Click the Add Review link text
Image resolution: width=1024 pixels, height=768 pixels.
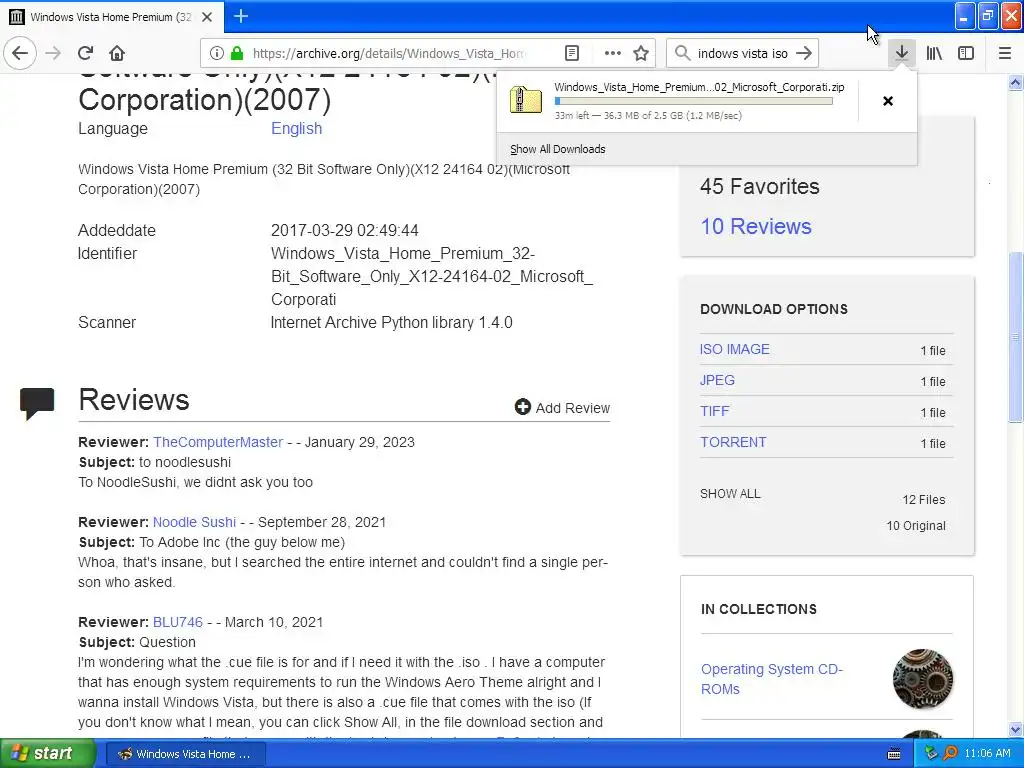(573, 408)
